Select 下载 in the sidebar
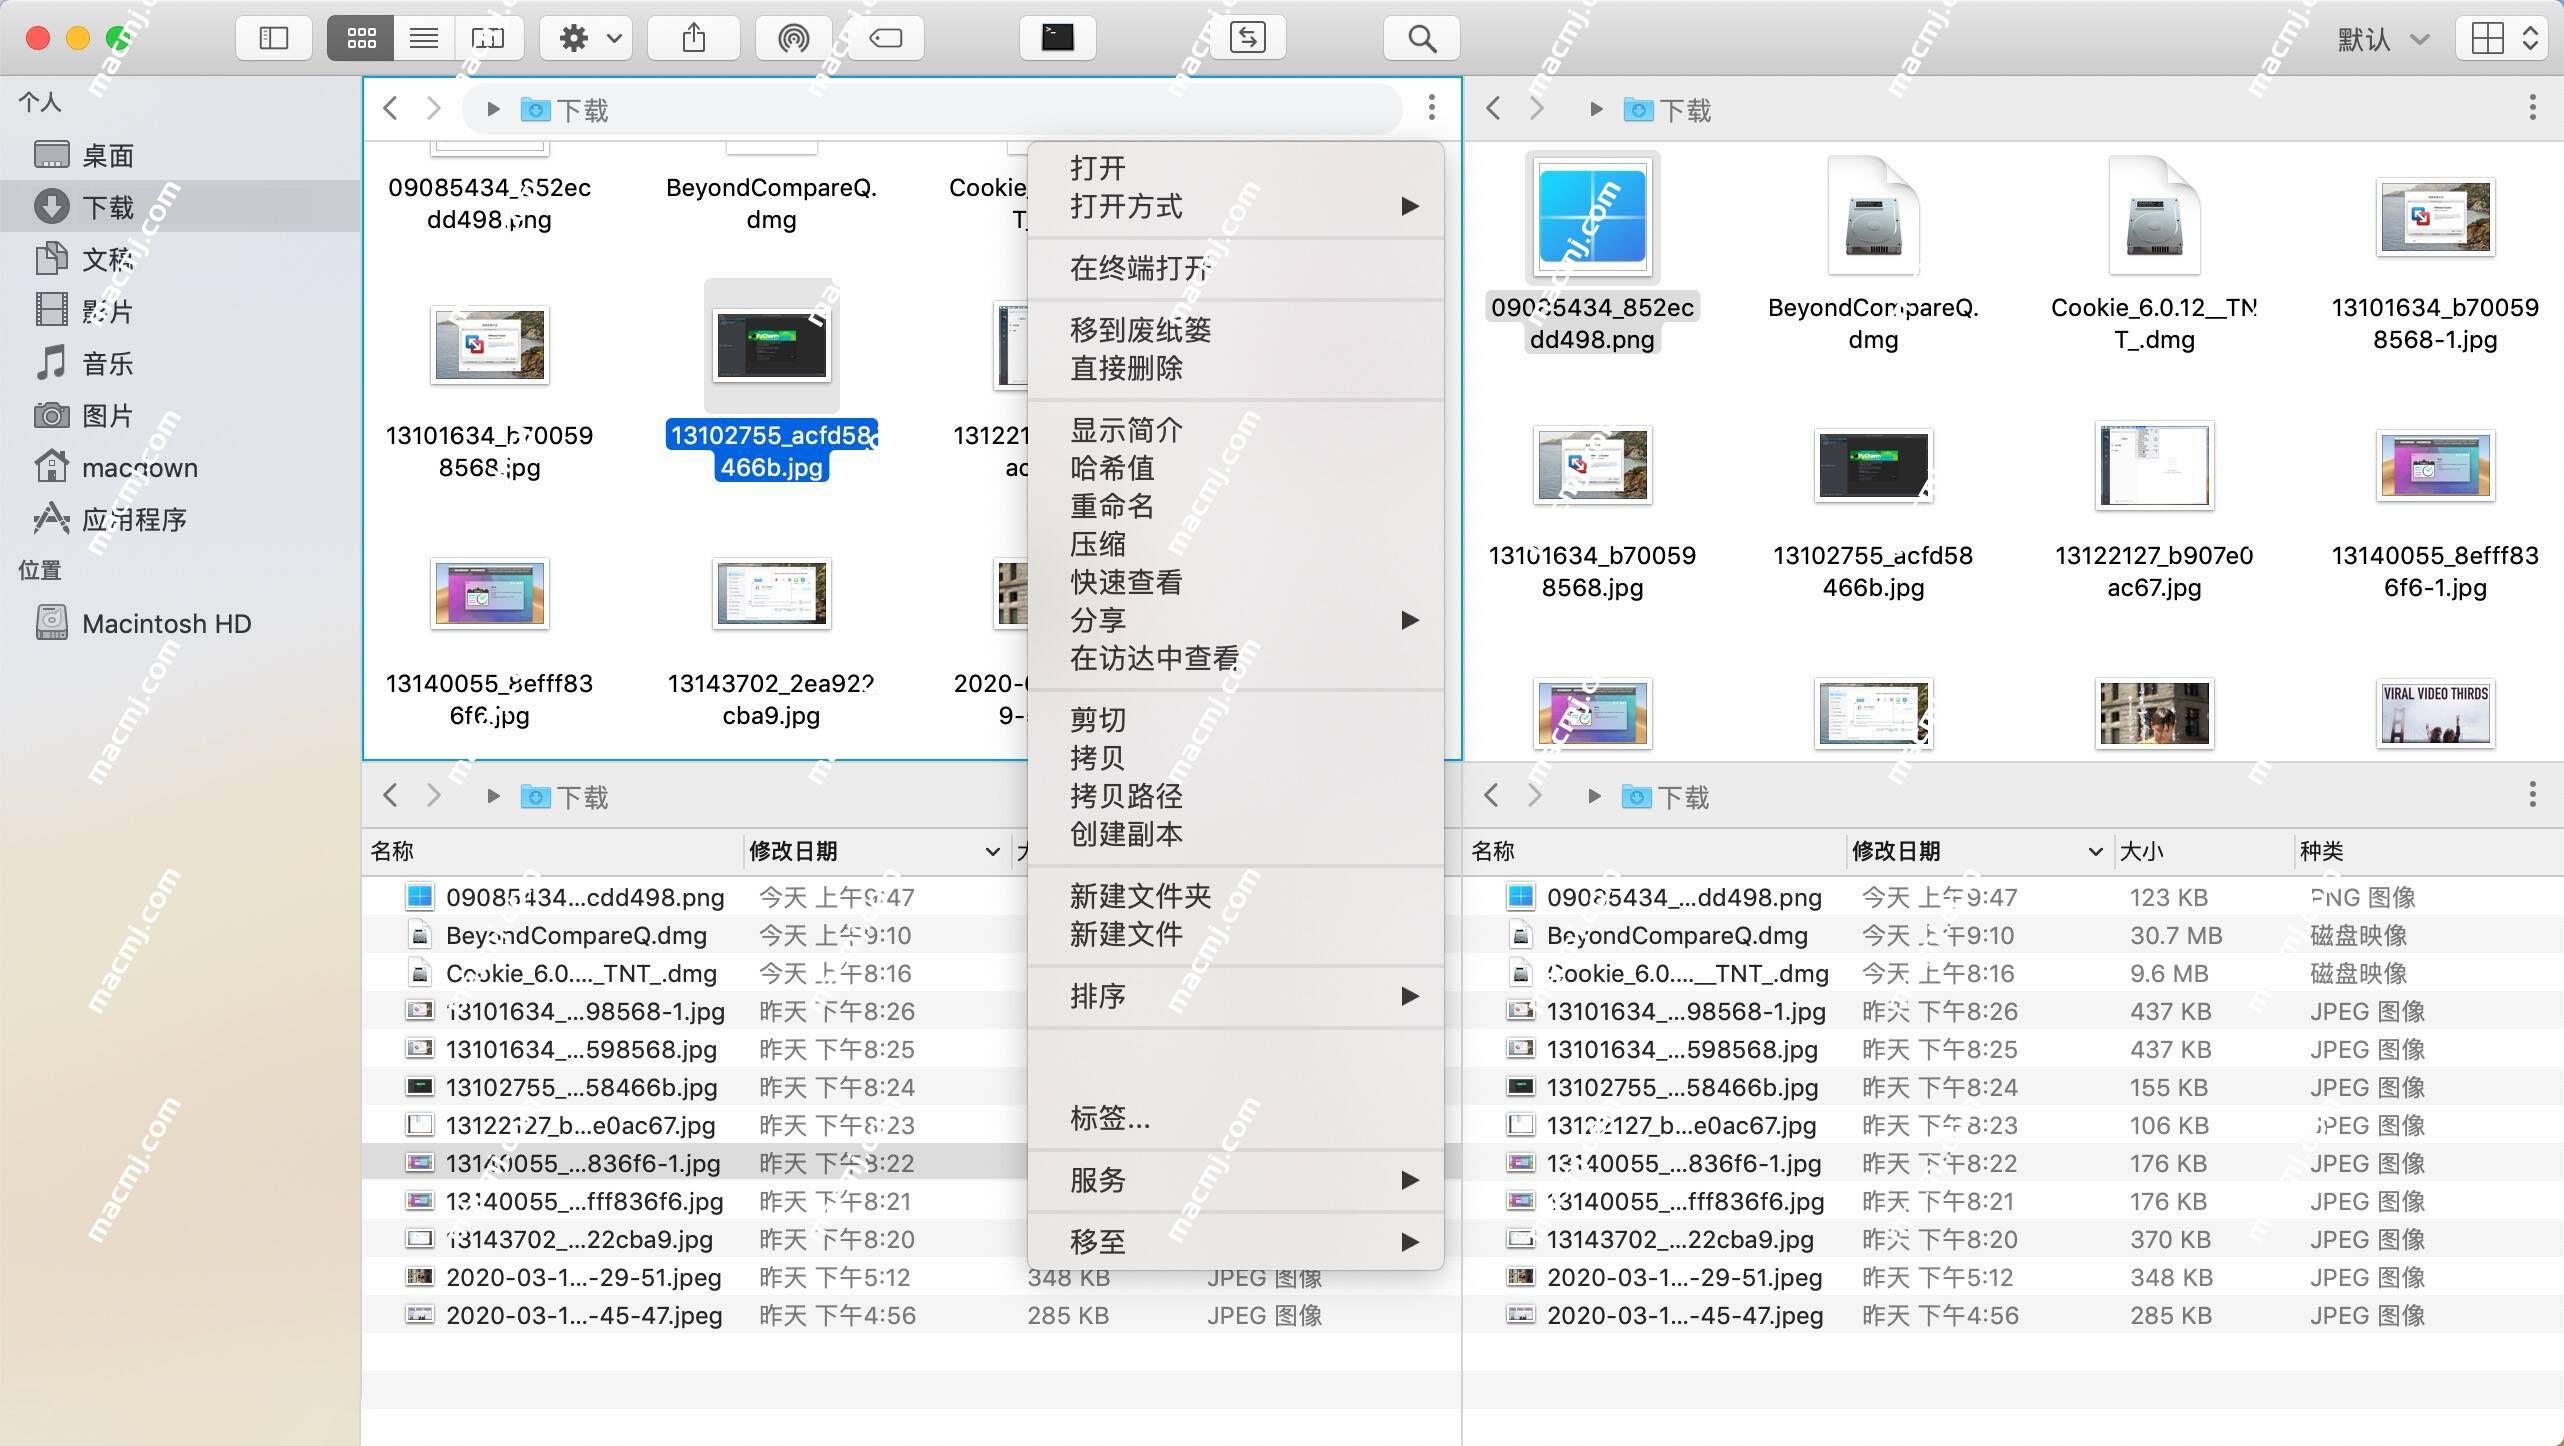 pyautogui.click(x=180, y=207)
